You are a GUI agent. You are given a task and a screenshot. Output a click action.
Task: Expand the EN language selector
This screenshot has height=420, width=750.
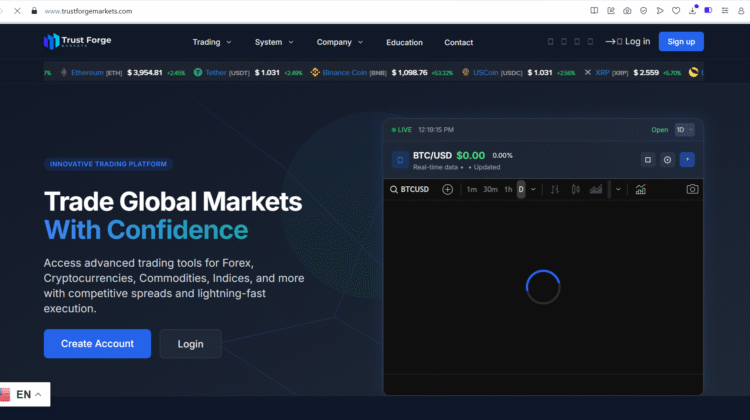[x=24, y=395]
